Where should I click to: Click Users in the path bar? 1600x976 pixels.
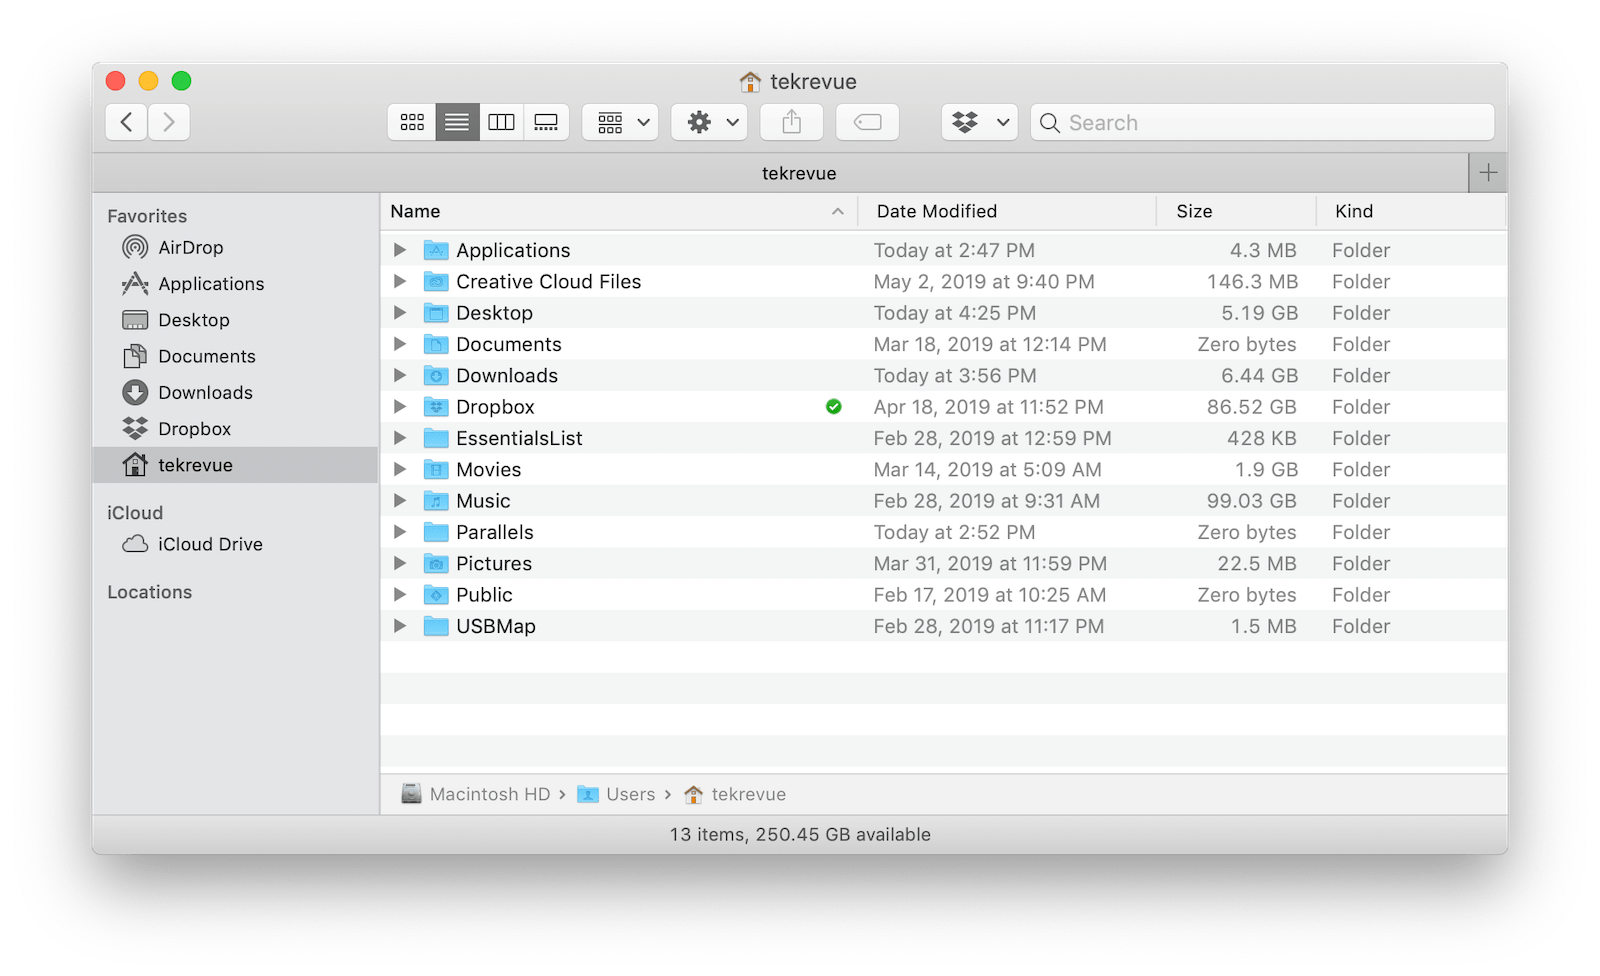[x=617, y=794]
